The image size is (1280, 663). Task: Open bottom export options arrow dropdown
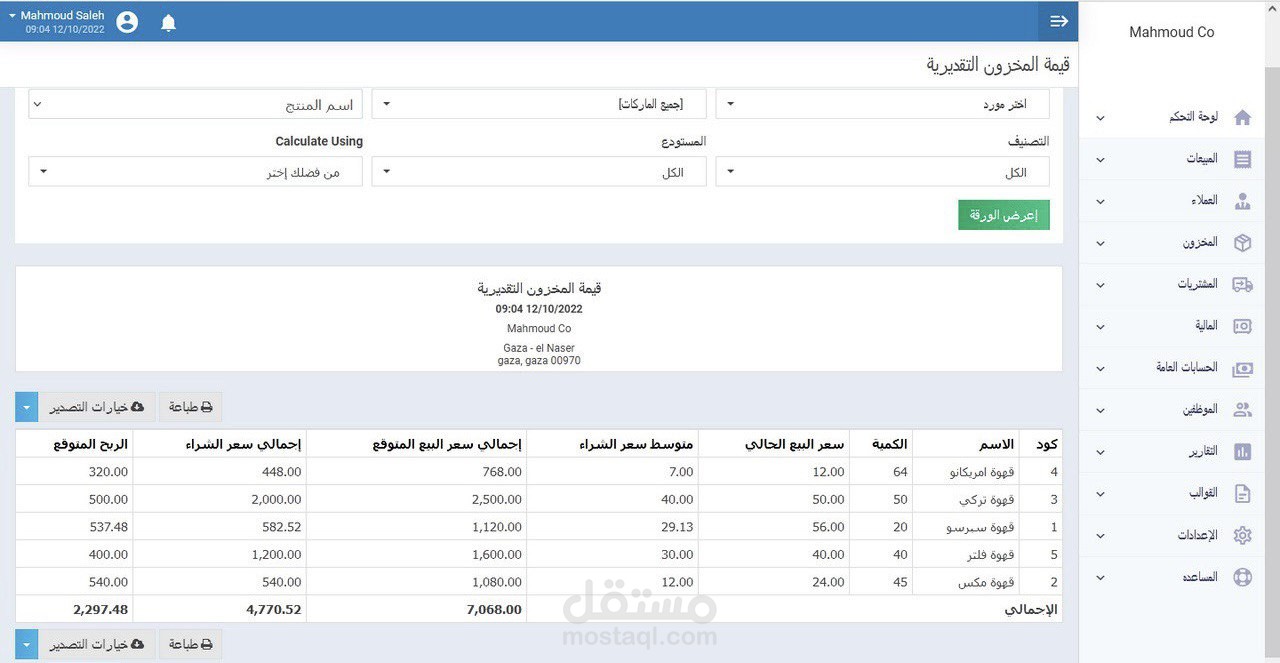[27, 644]
